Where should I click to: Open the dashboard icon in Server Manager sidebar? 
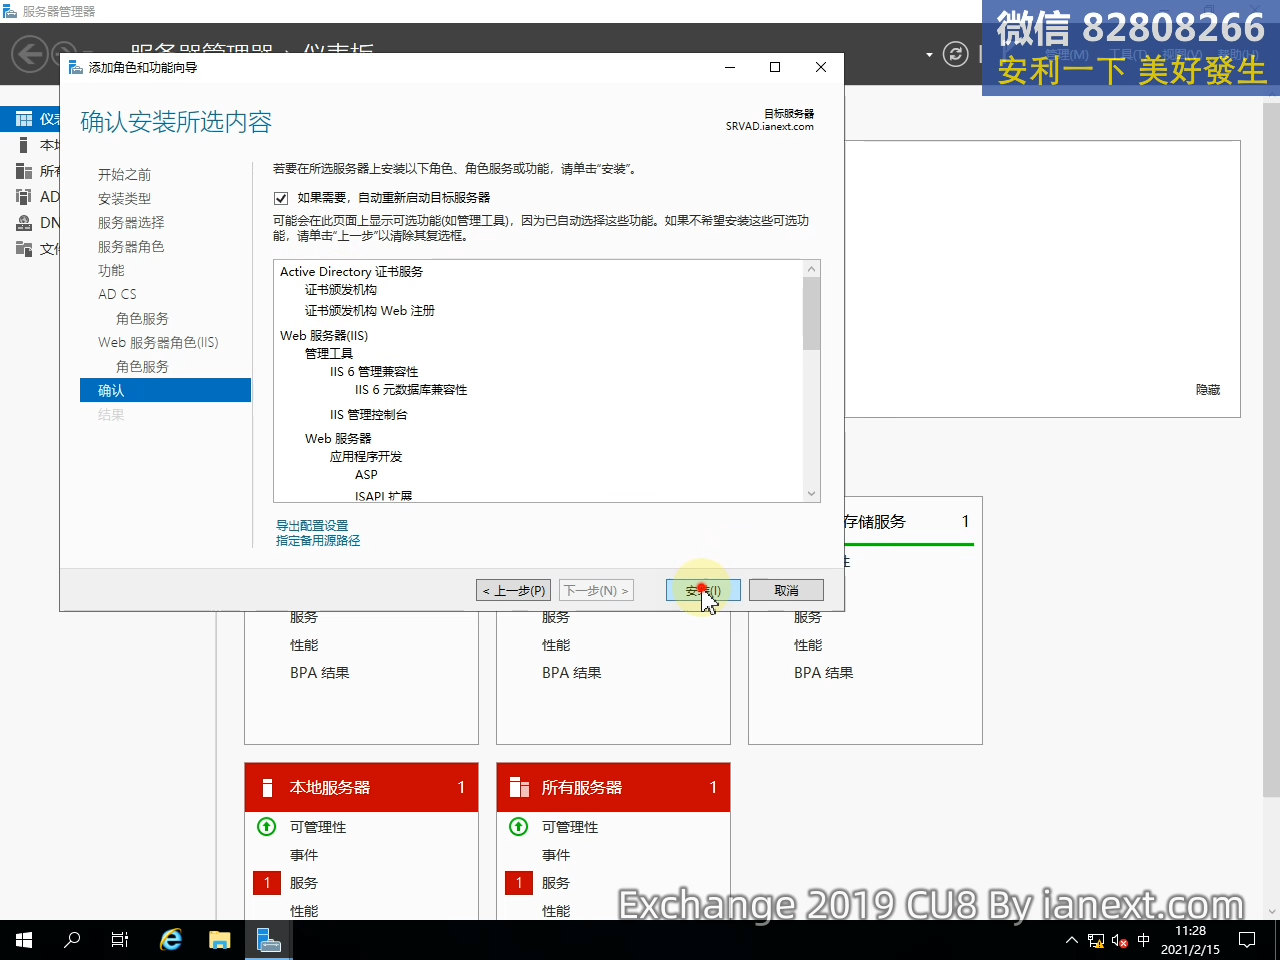click(24, 119)
